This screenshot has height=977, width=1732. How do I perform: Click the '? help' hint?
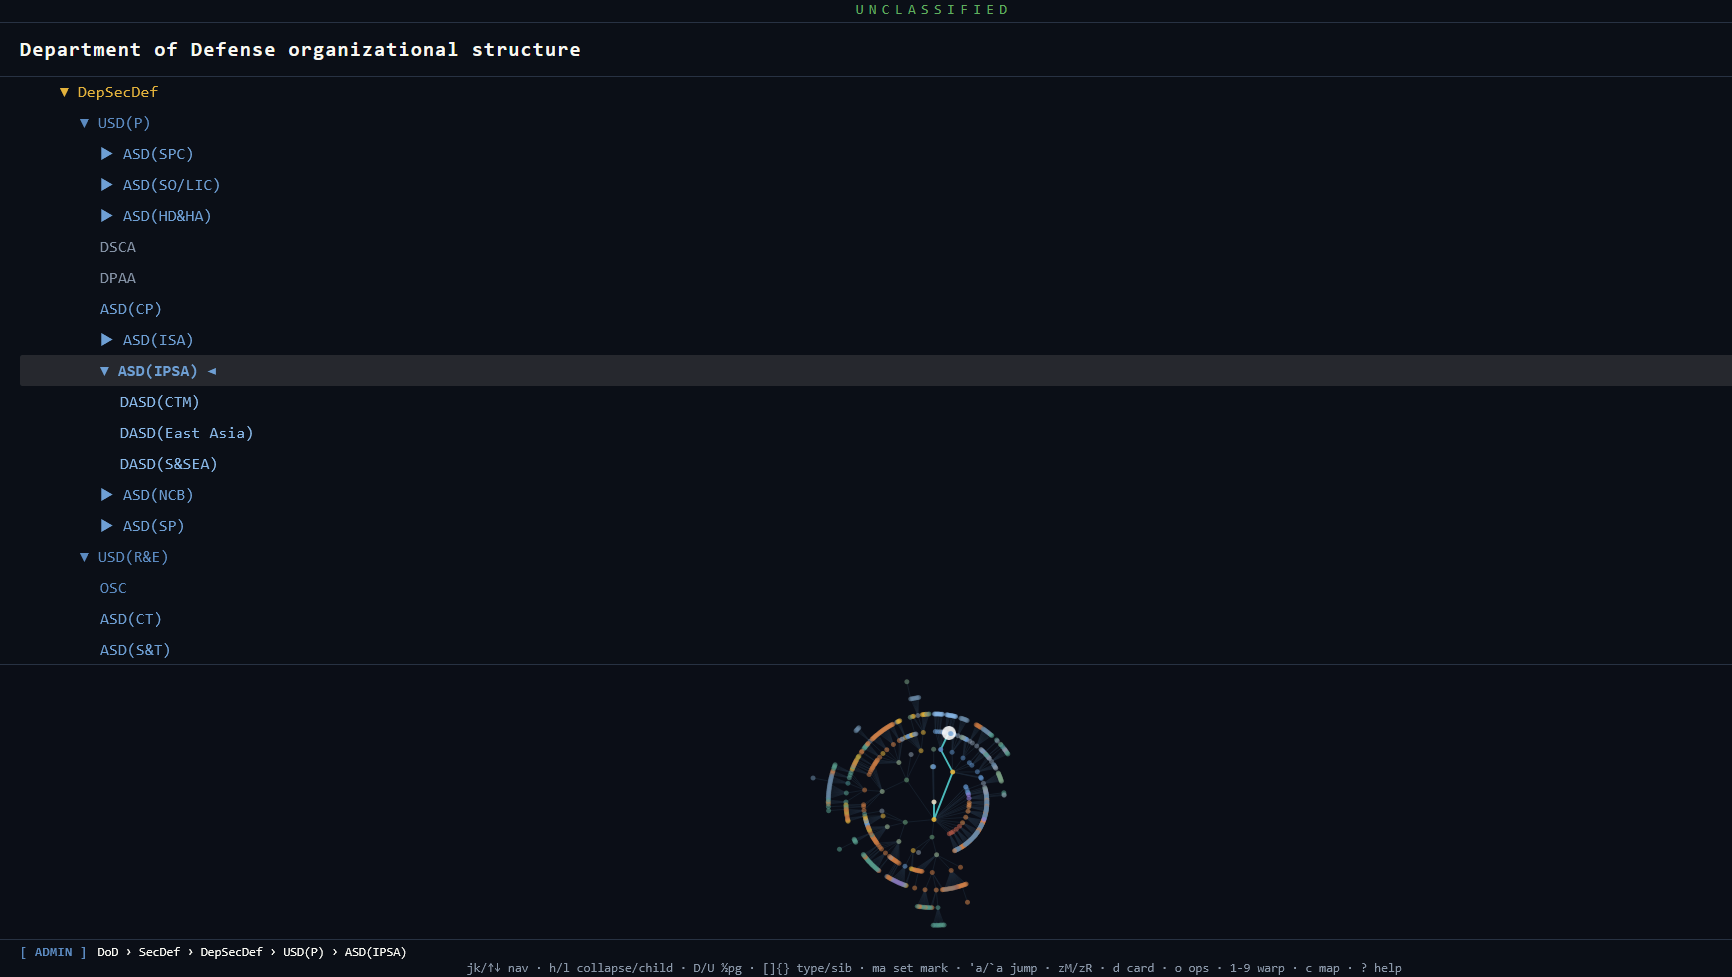pyautogui.click(x=1381, y=968)
